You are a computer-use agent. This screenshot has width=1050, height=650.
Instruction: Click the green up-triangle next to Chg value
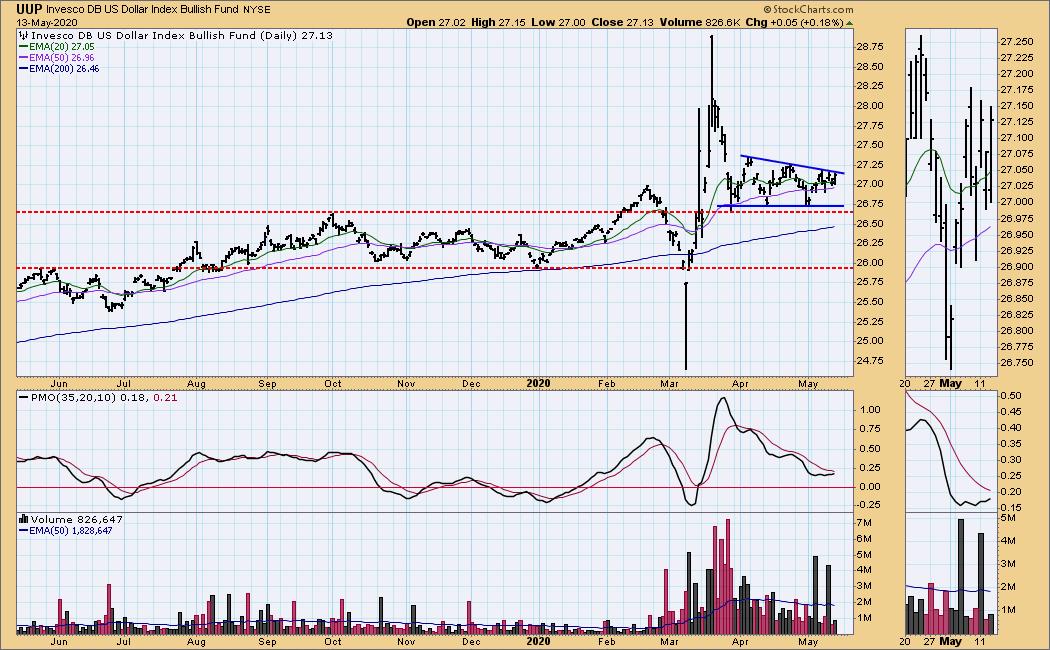(x=849, y=23)
